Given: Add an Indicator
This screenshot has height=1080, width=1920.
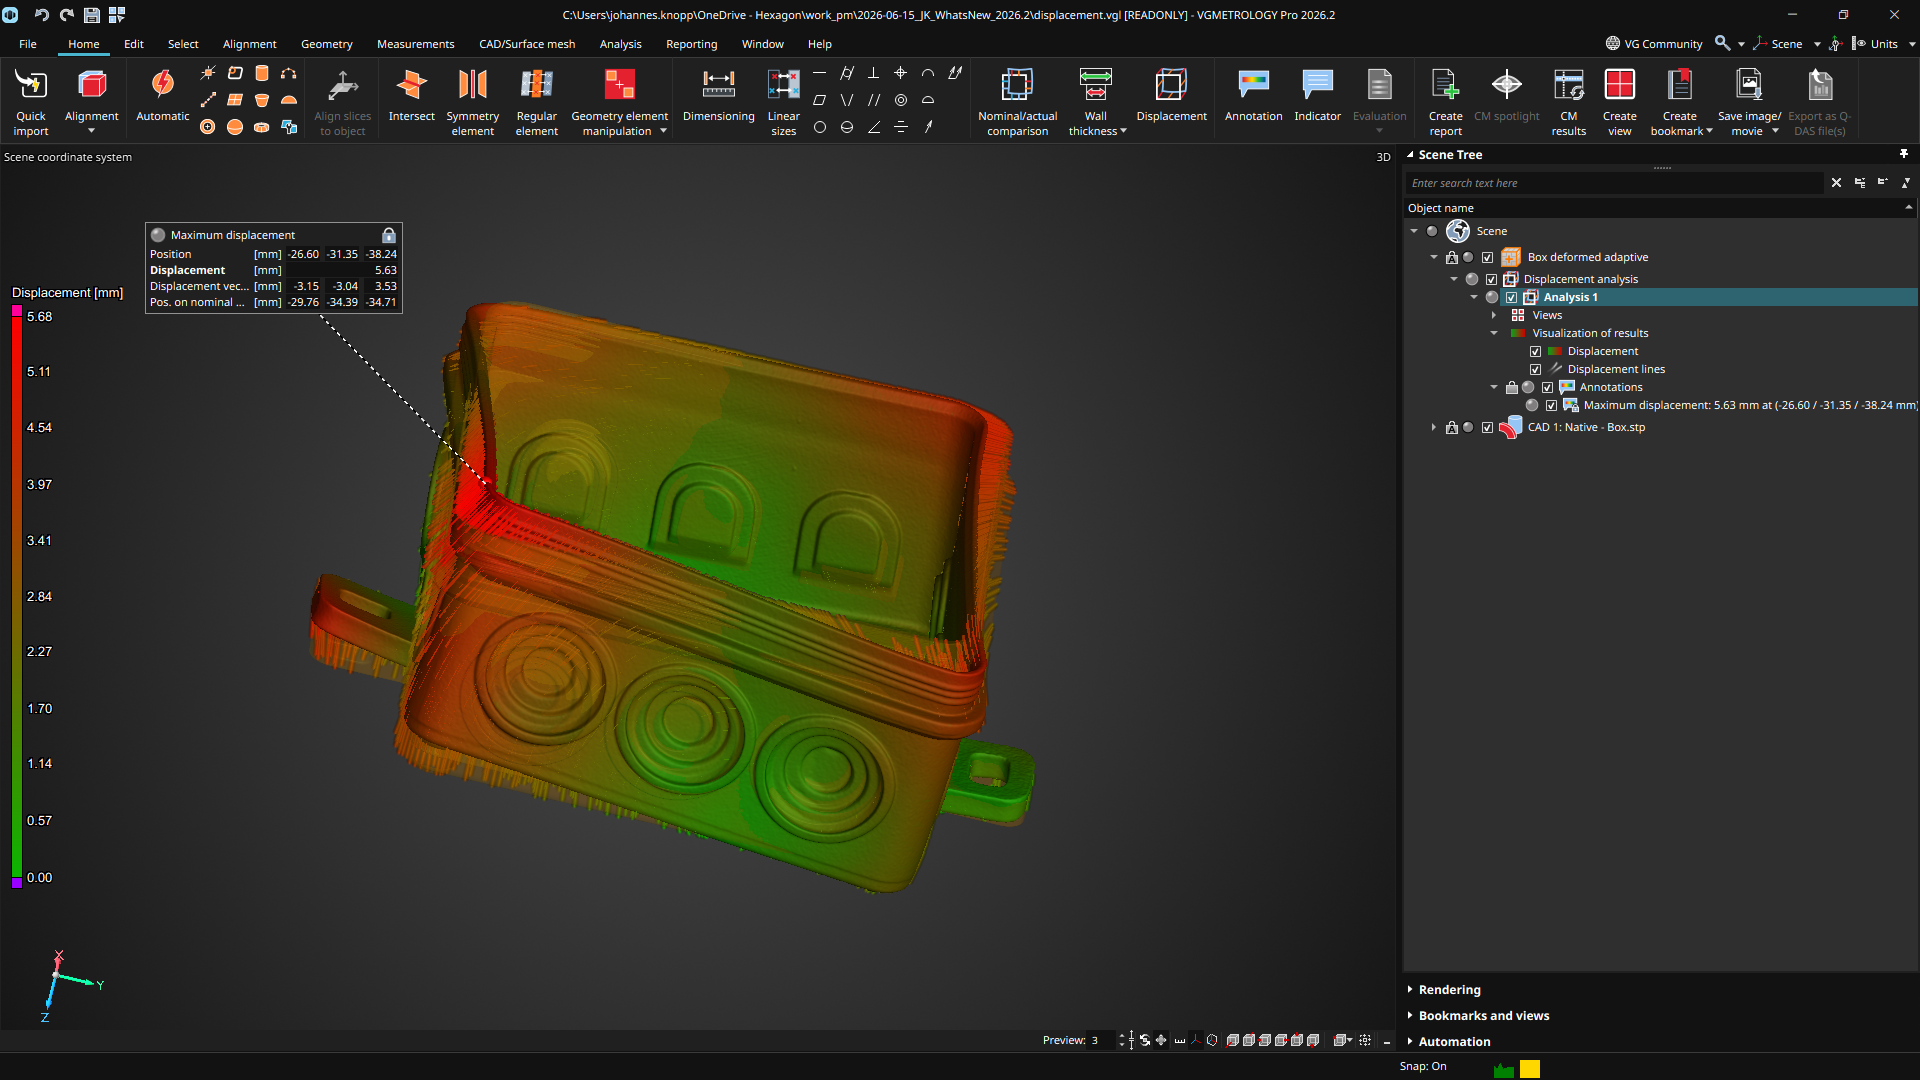Looking at the screenshot, I should [x=1317, y=97].
